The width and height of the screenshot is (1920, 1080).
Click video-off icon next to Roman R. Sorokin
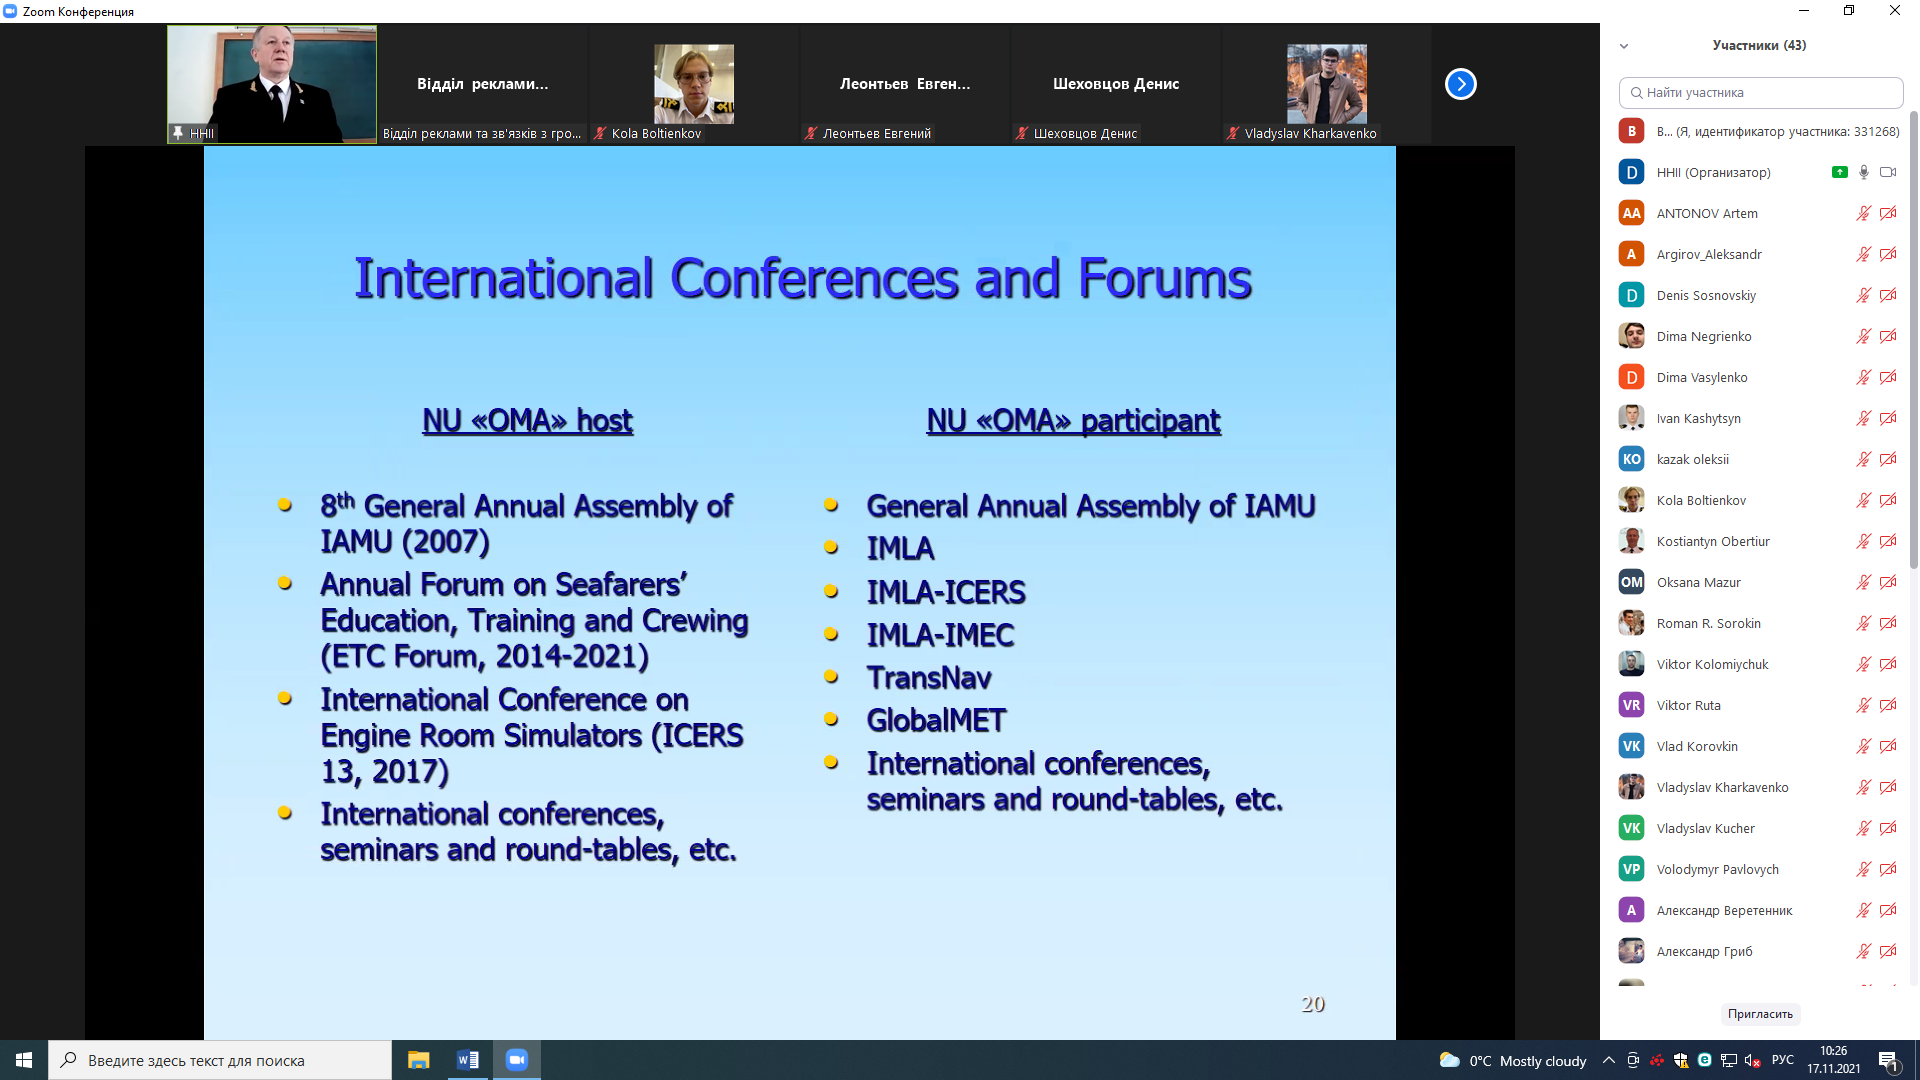[x=1888, y=623]
